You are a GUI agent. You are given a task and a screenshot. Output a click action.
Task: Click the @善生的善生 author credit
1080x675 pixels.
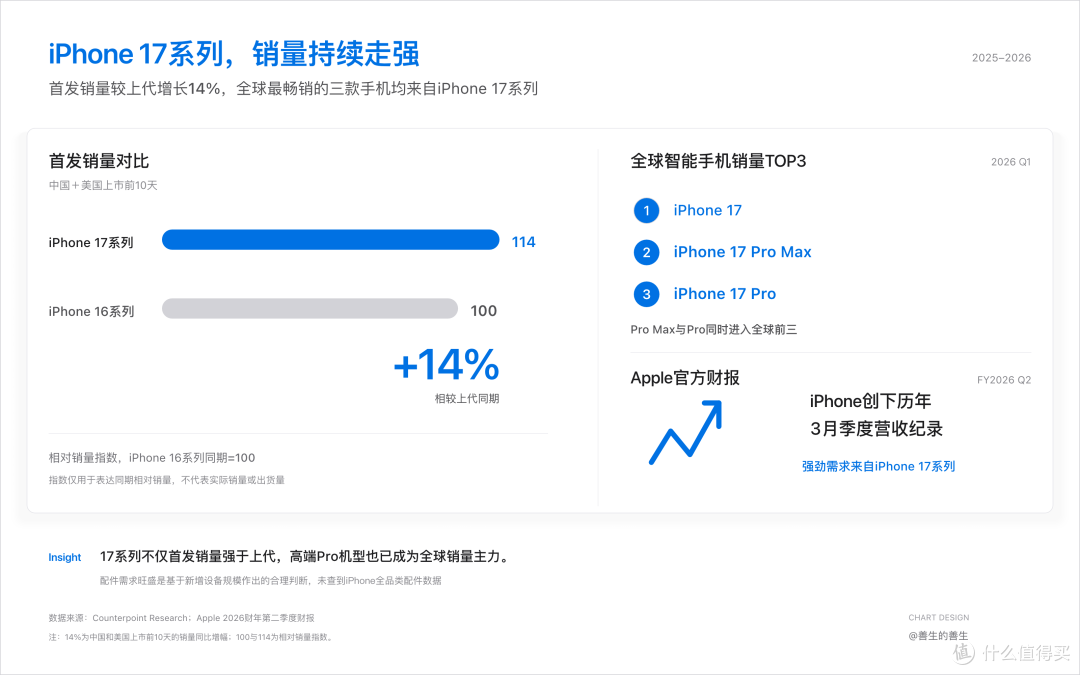coord(938,636)
